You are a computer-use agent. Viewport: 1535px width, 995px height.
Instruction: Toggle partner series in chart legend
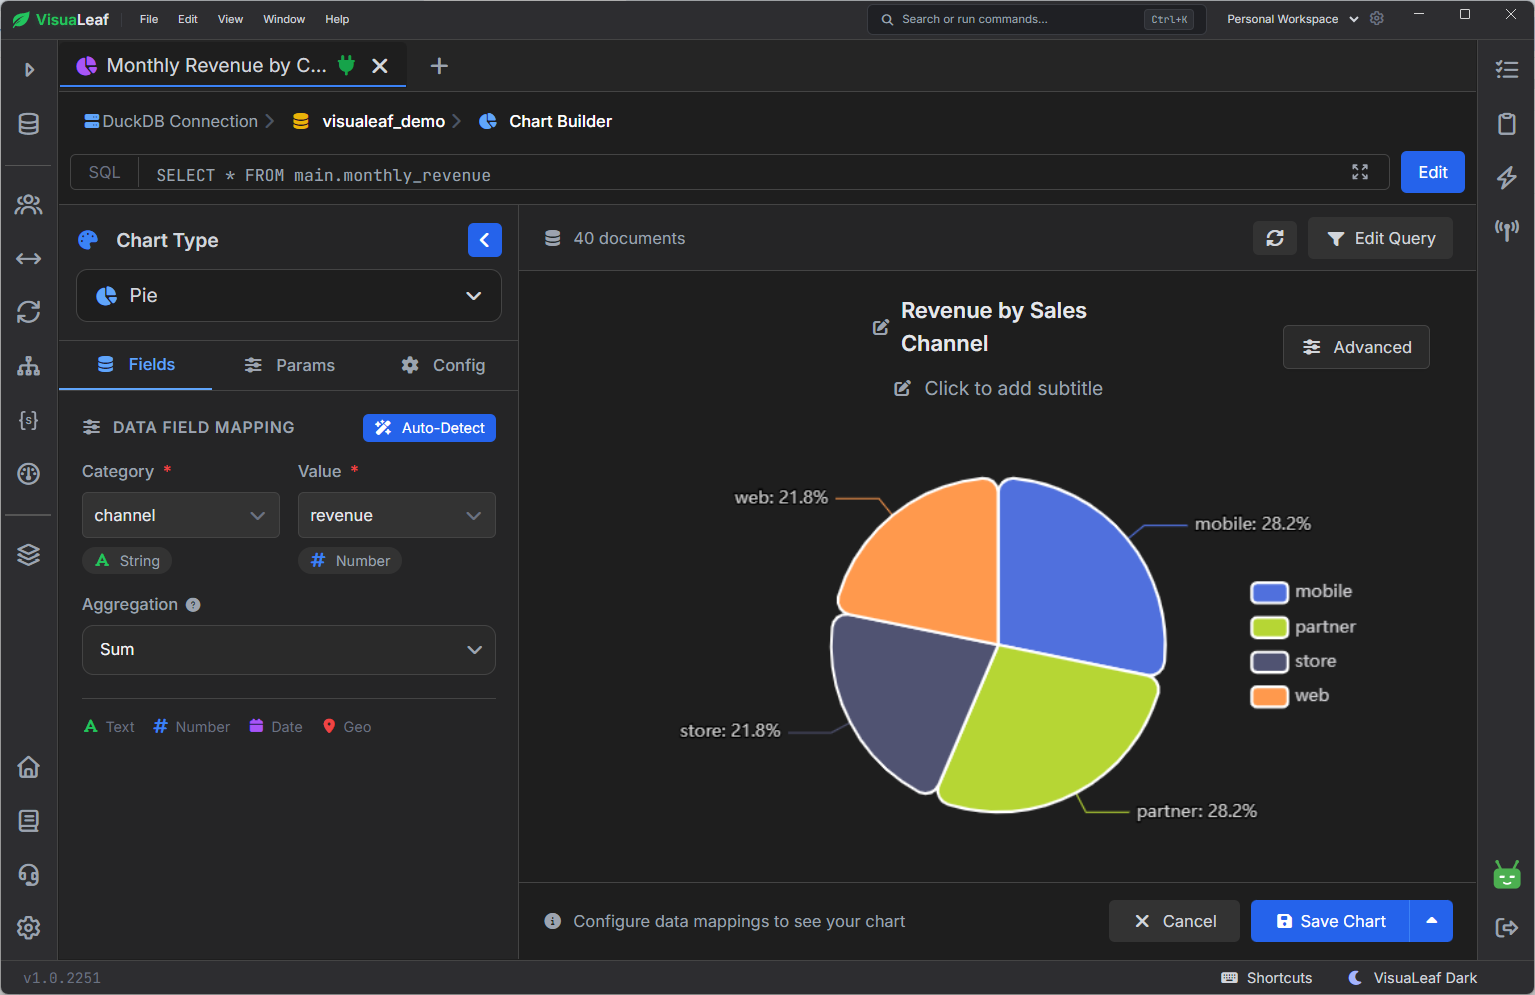pyautogui.click(x=1303, y=627)
